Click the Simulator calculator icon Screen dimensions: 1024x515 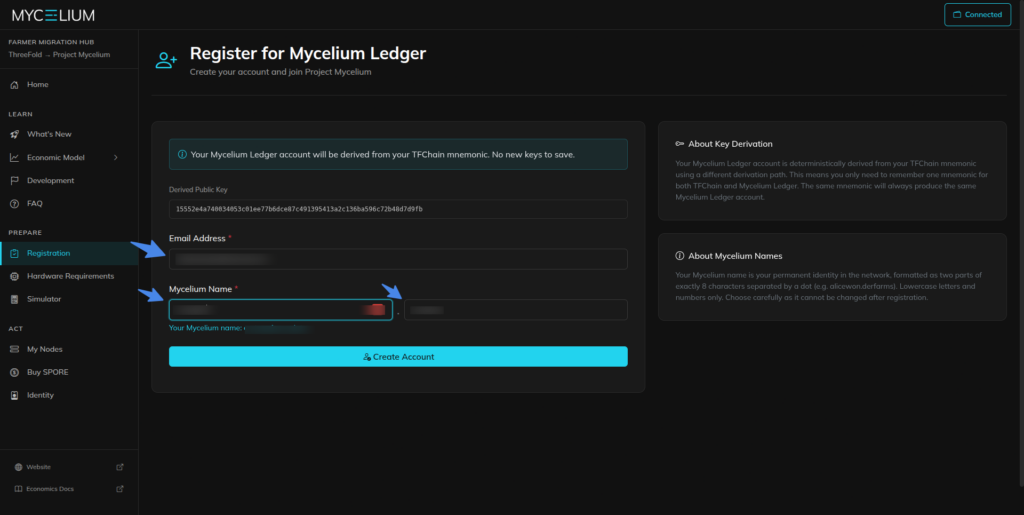[14, 299]
